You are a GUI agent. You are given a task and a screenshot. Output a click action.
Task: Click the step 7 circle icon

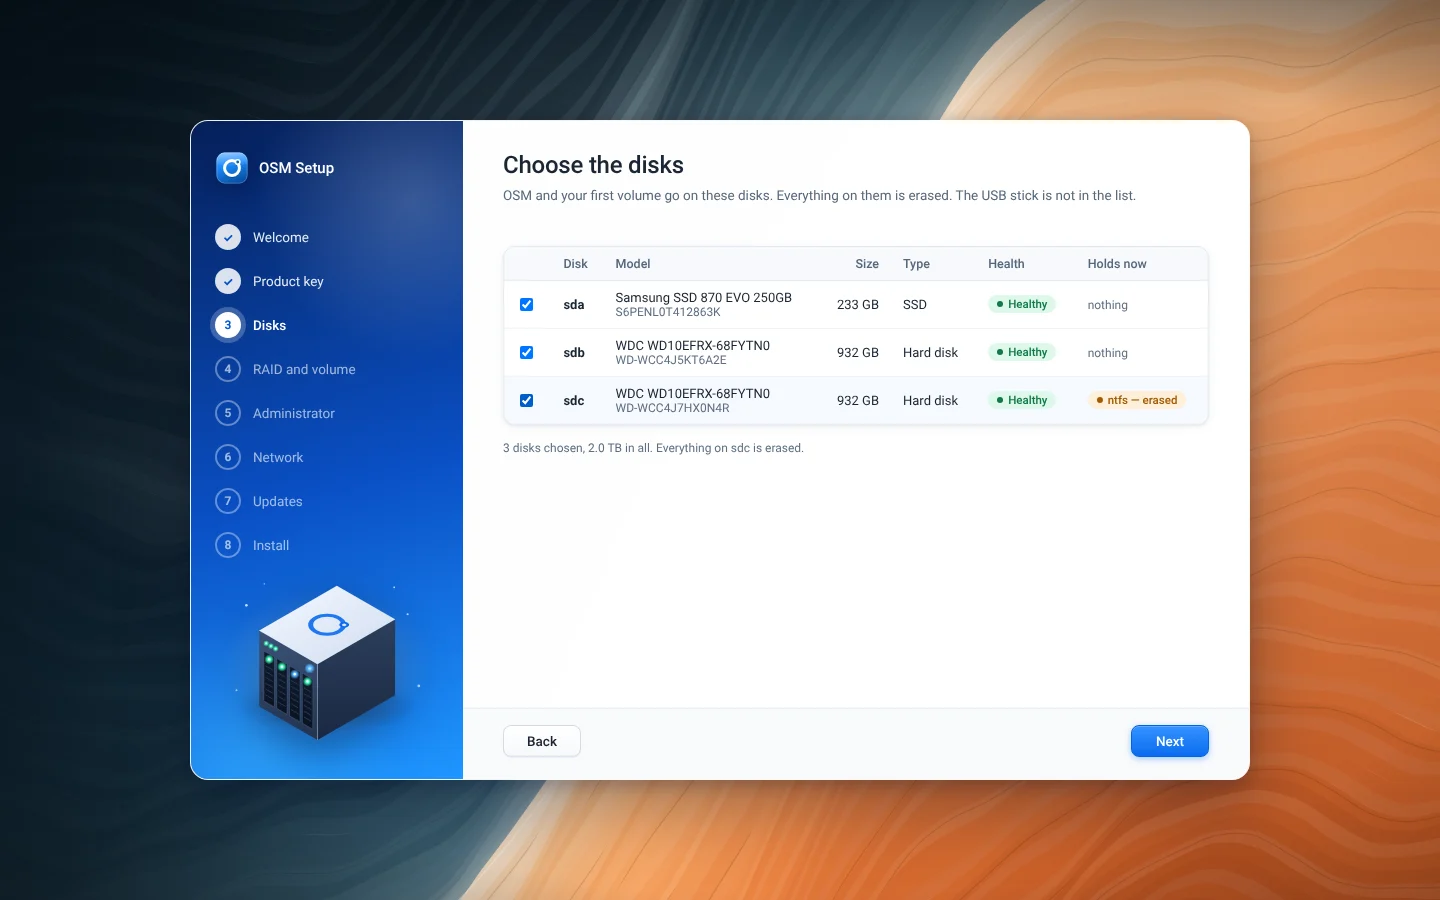click(x=228, y=501)
